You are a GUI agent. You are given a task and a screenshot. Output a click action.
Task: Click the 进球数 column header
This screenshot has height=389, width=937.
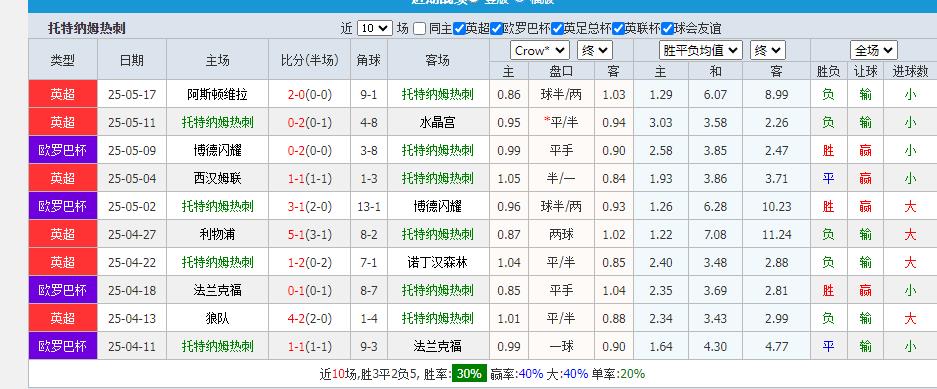tap(910, 72)
